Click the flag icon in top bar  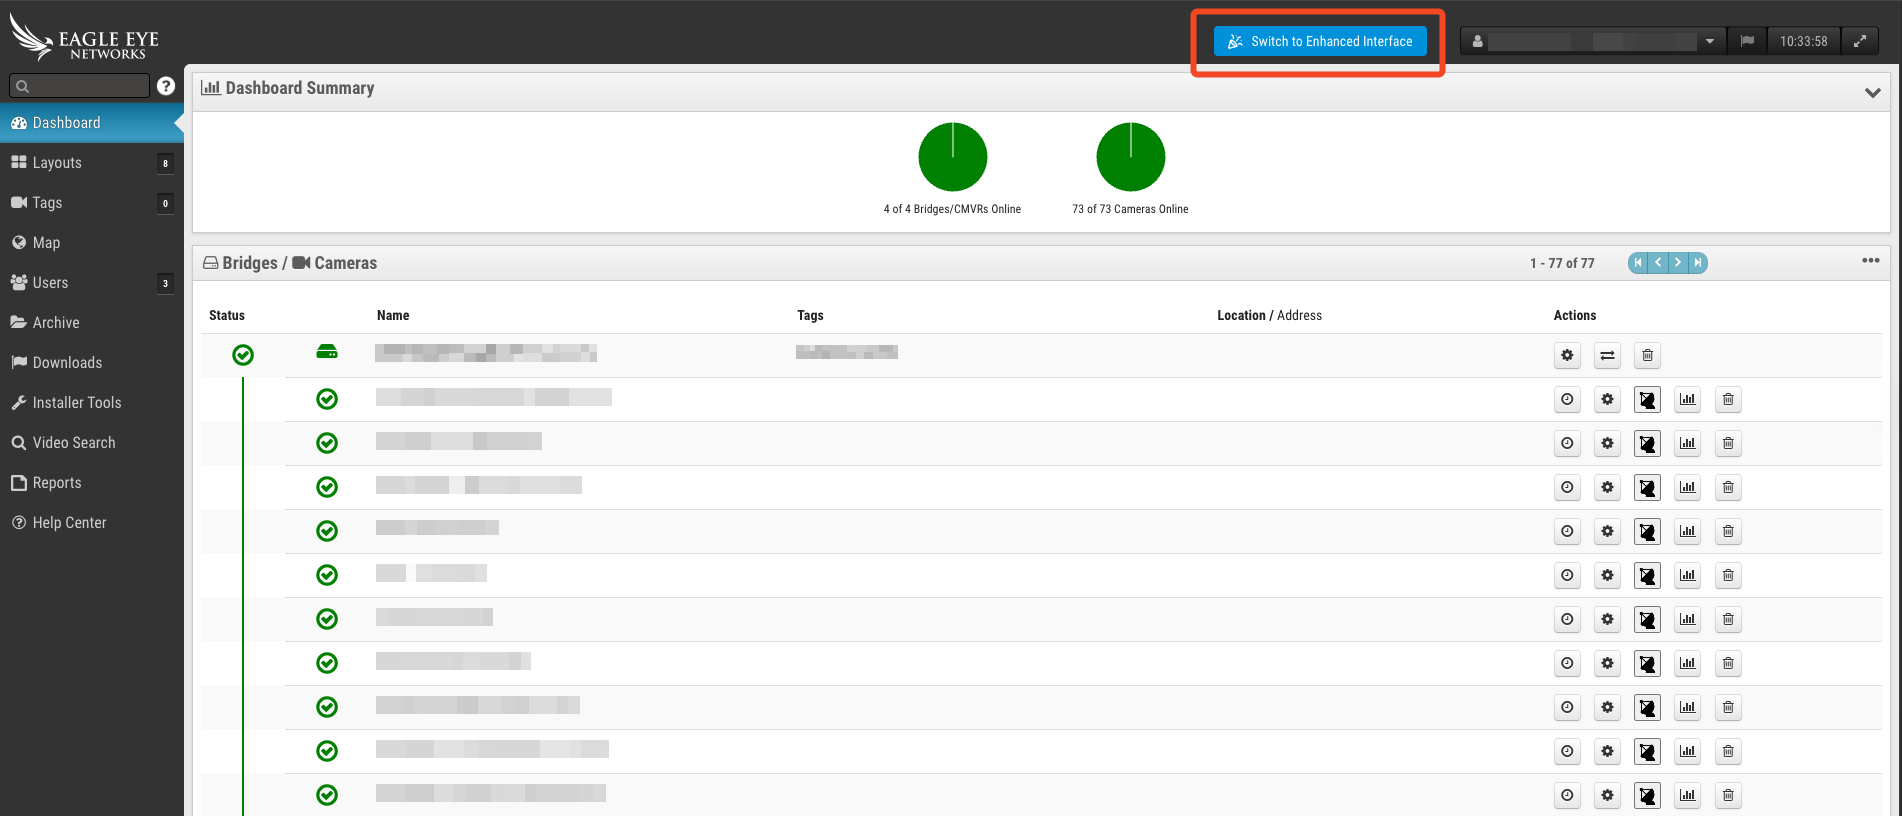[1747, 41]
